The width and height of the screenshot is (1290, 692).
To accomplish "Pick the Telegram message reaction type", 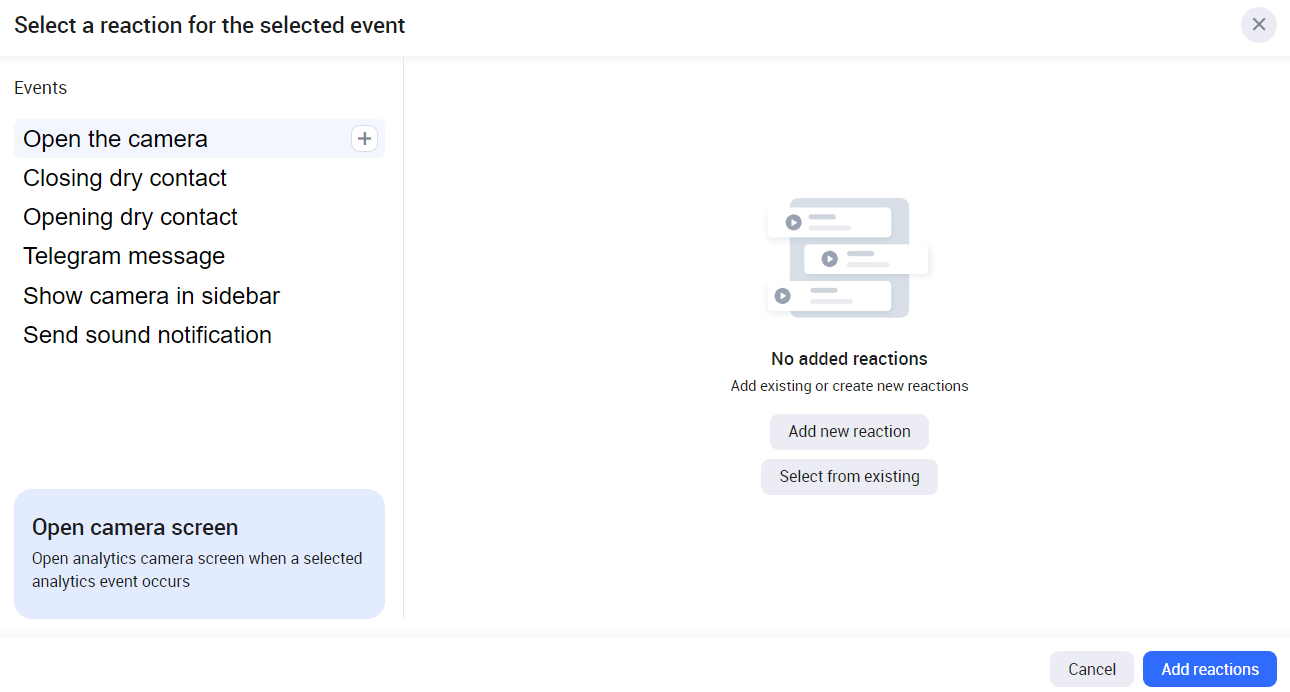I will click(124, 256).
